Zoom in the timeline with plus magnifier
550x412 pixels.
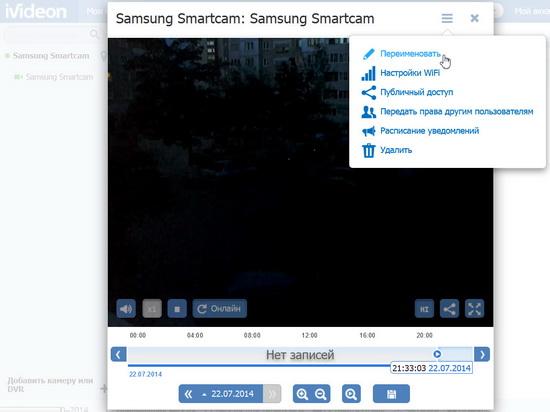click(x=302, y=394)
